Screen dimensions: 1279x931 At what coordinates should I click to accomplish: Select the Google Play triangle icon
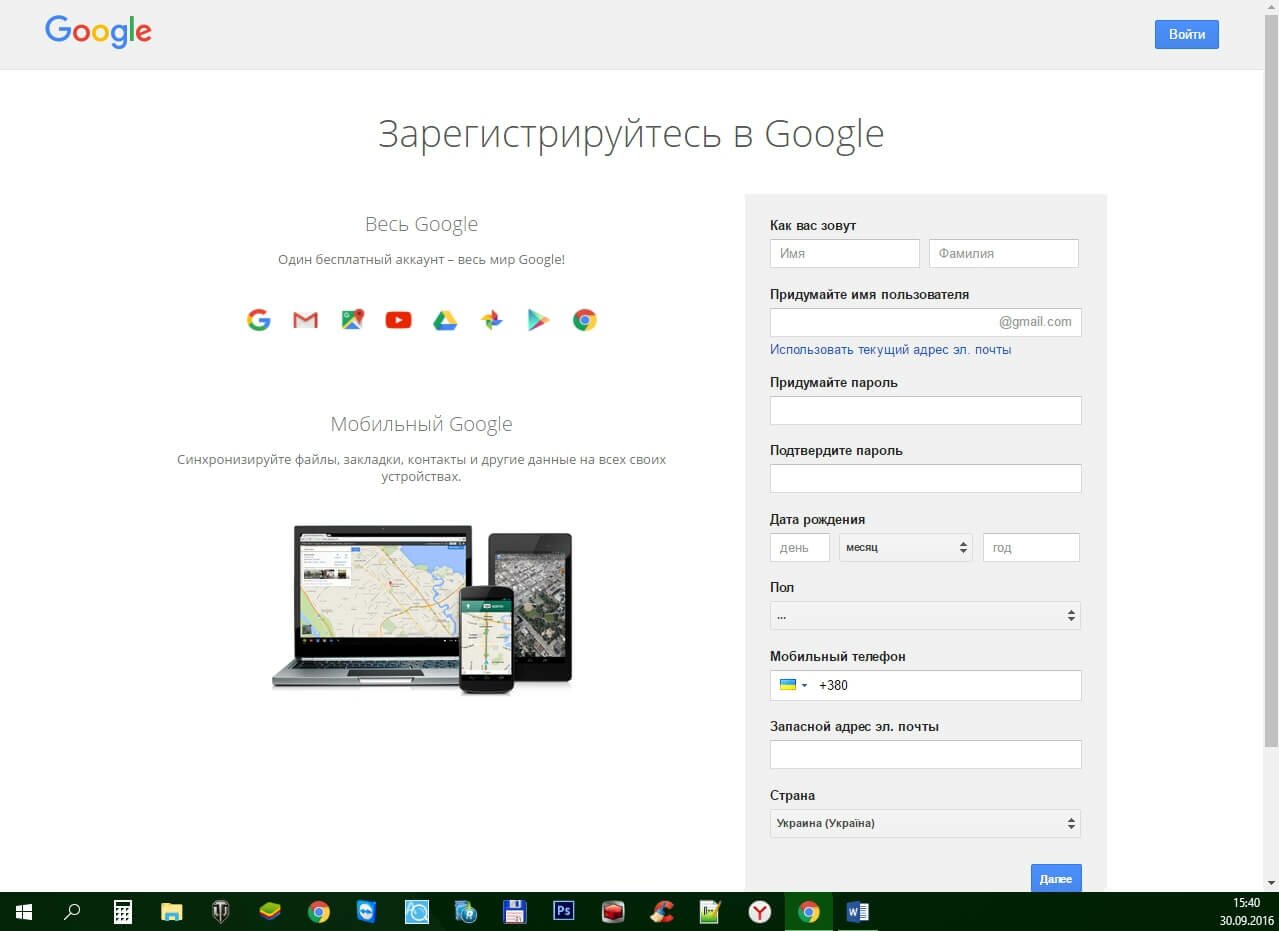(538, 319)
